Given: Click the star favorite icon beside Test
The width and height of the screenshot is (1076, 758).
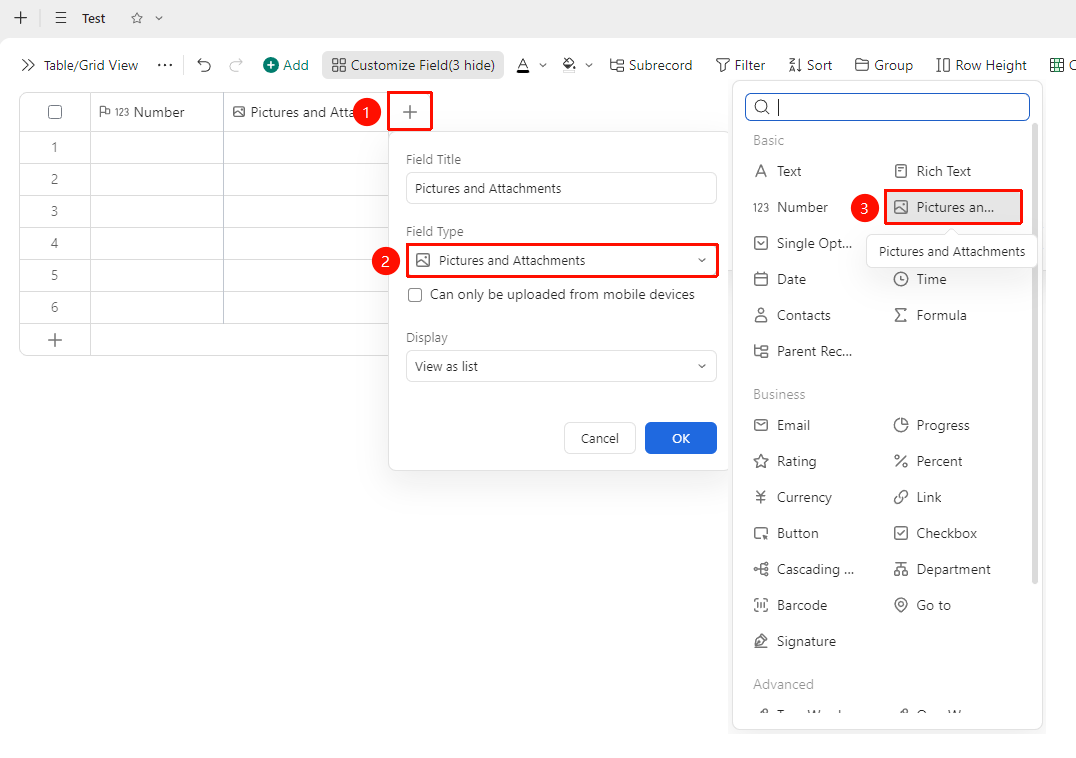Looking at the screenshot, I should 137,19.
